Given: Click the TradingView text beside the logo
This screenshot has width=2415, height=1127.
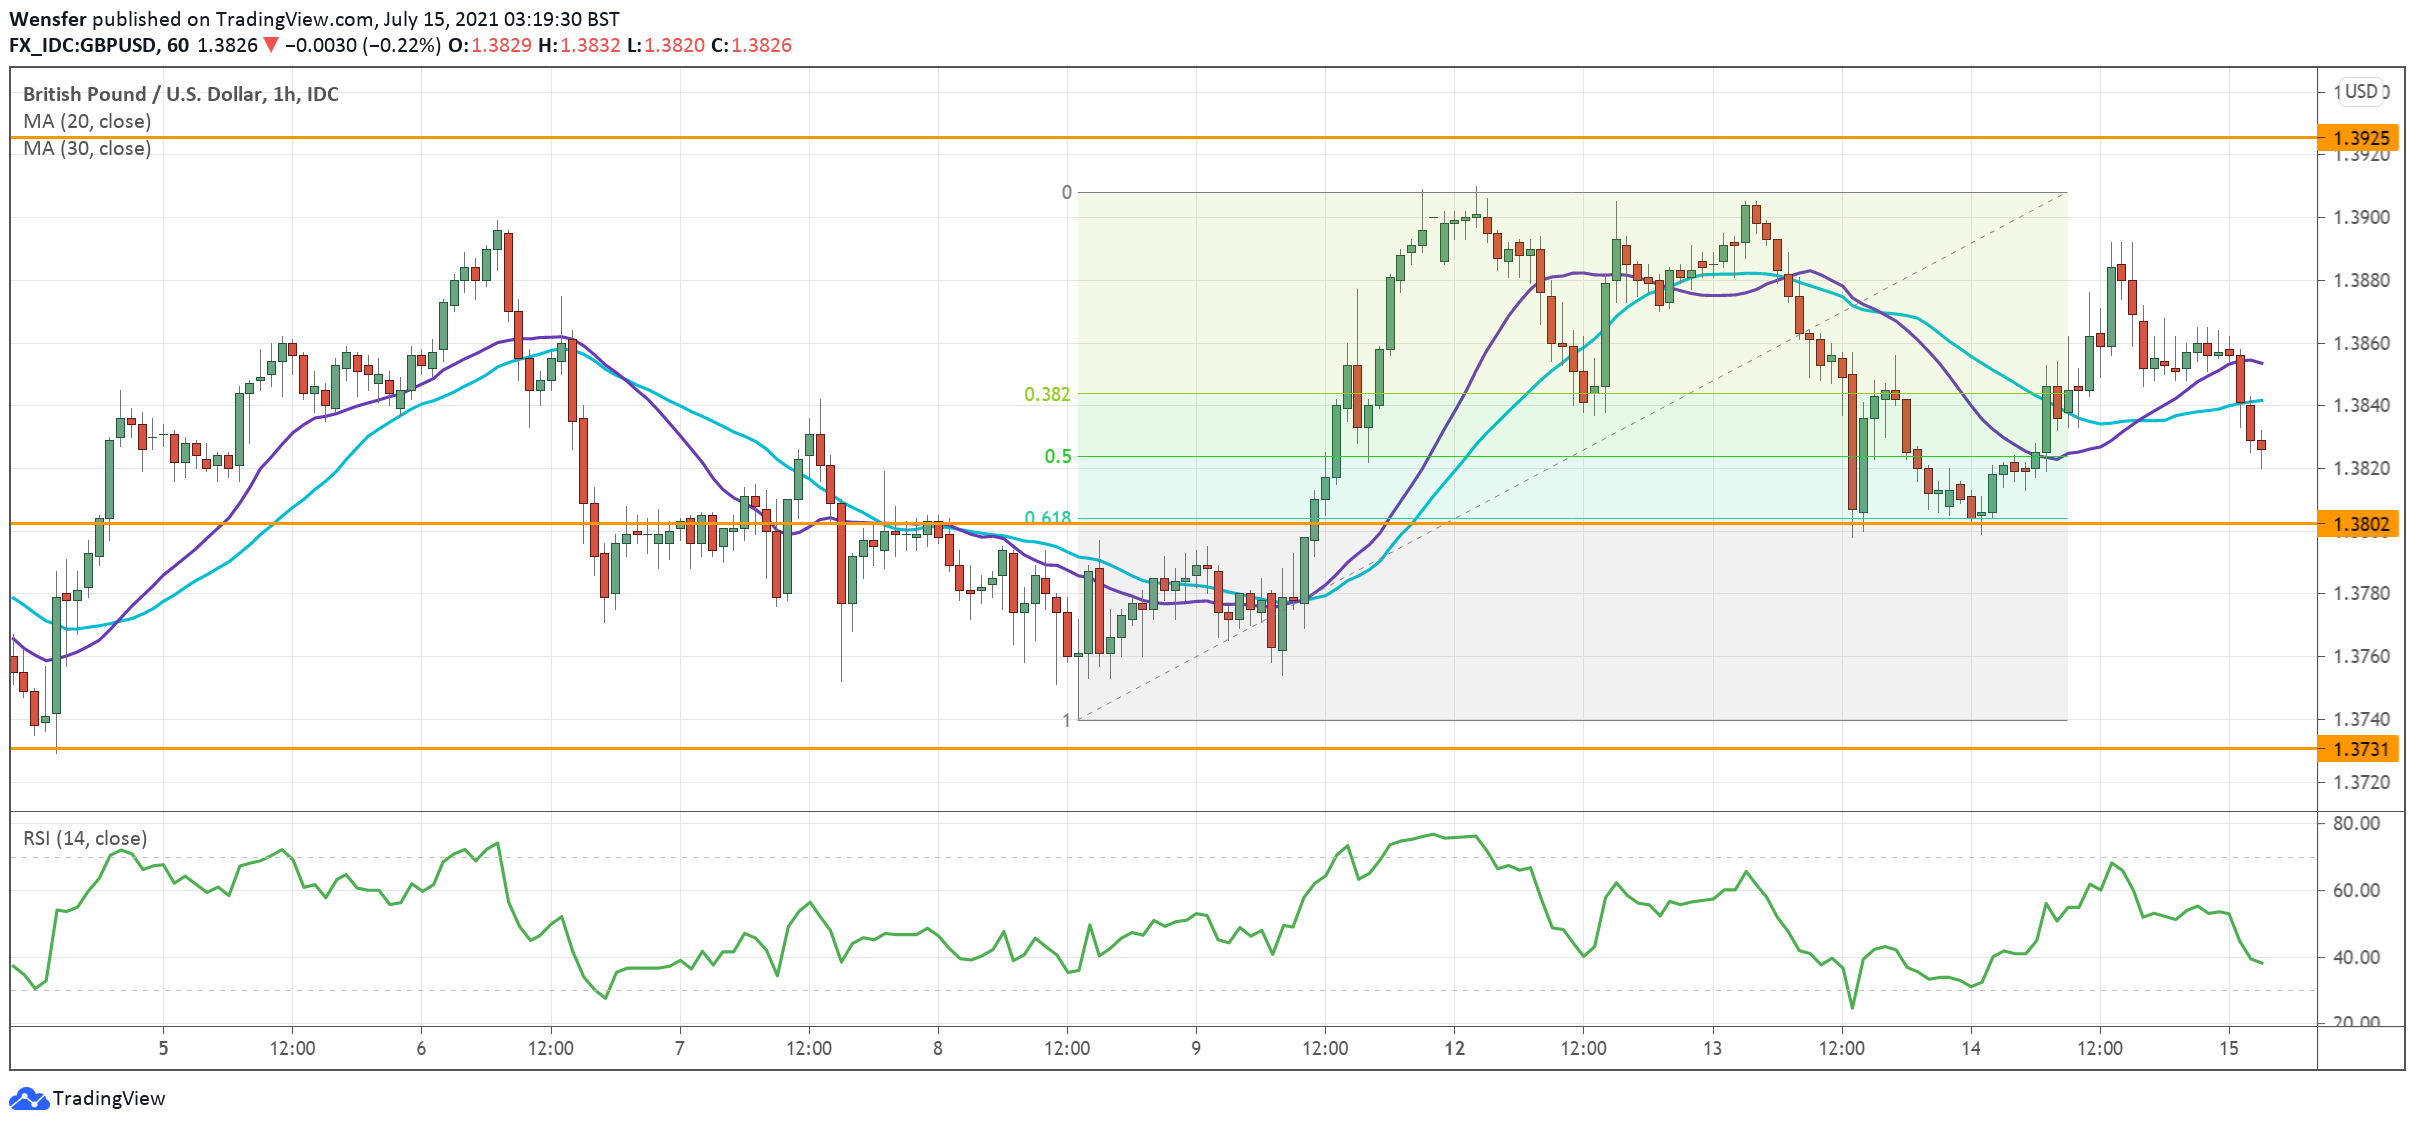Looking at the screenshot, I should tap(108, 1099).
